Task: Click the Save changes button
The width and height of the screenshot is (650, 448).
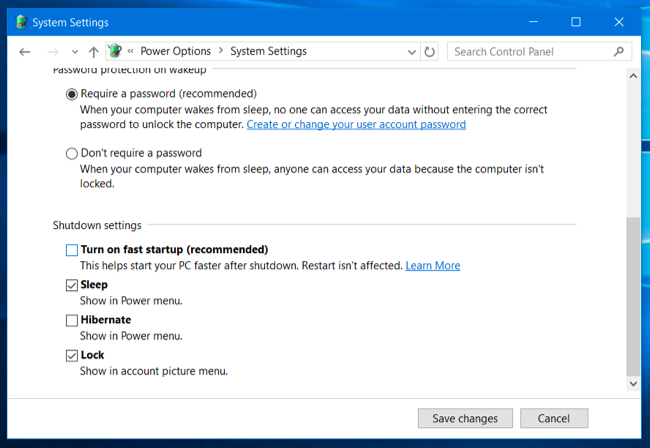Action: tap(465, 418)
